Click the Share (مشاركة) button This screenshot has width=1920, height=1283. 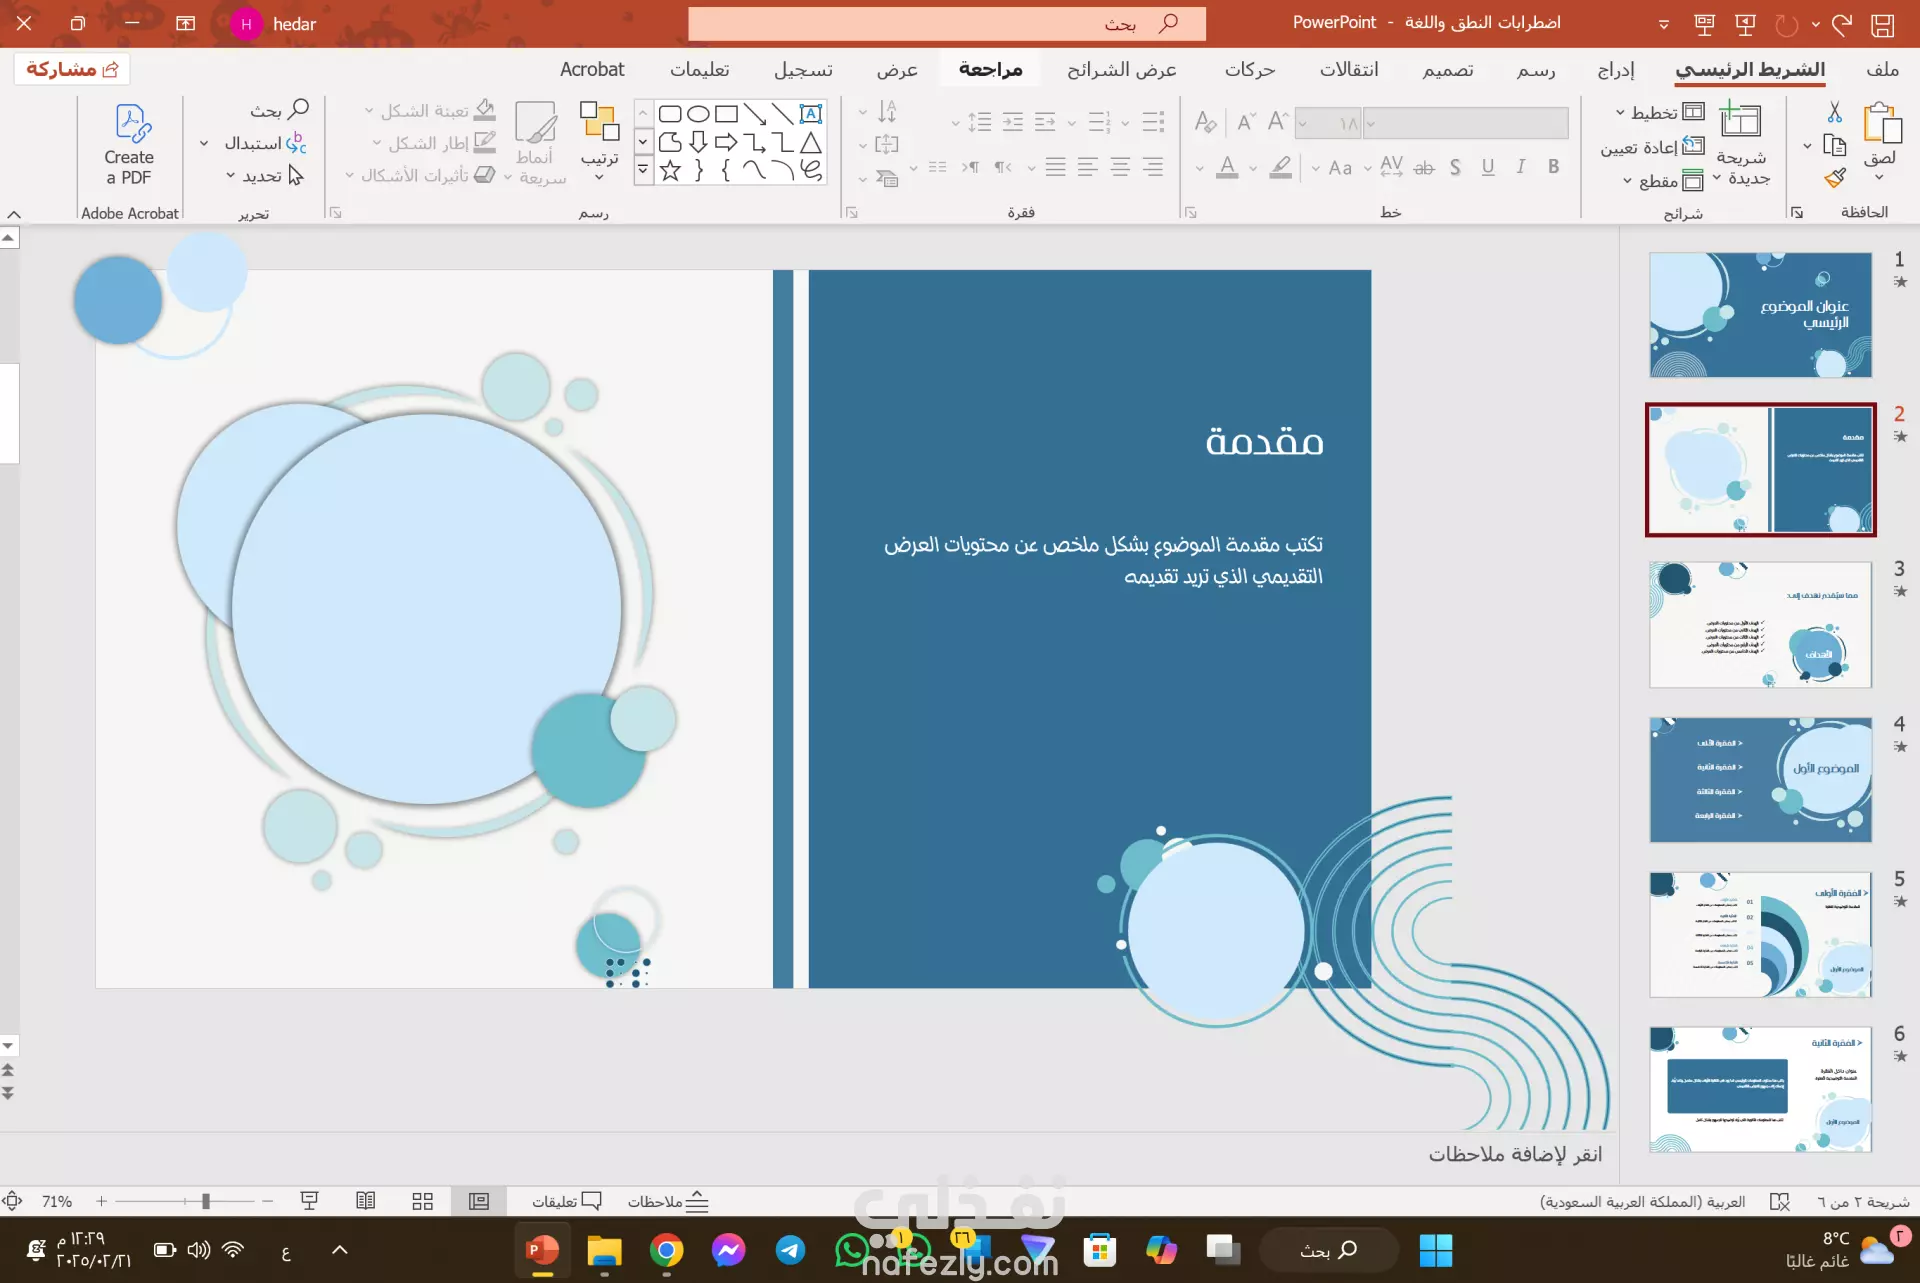coord(72,69)
